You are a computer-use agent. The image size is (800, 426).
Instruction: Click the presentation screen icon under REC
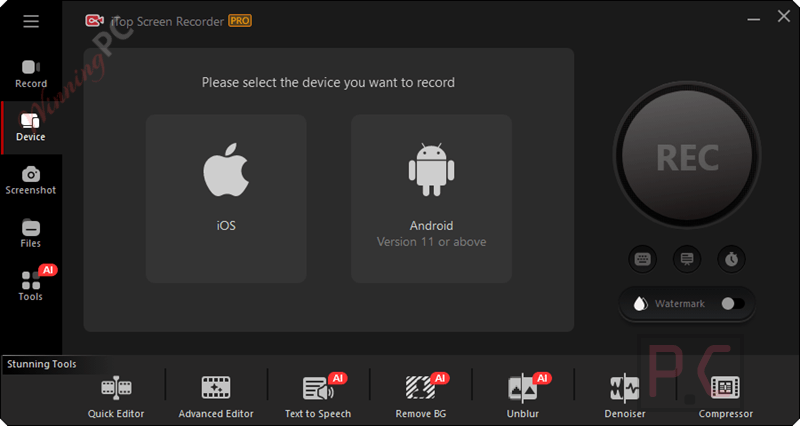(x=687, y=259)
